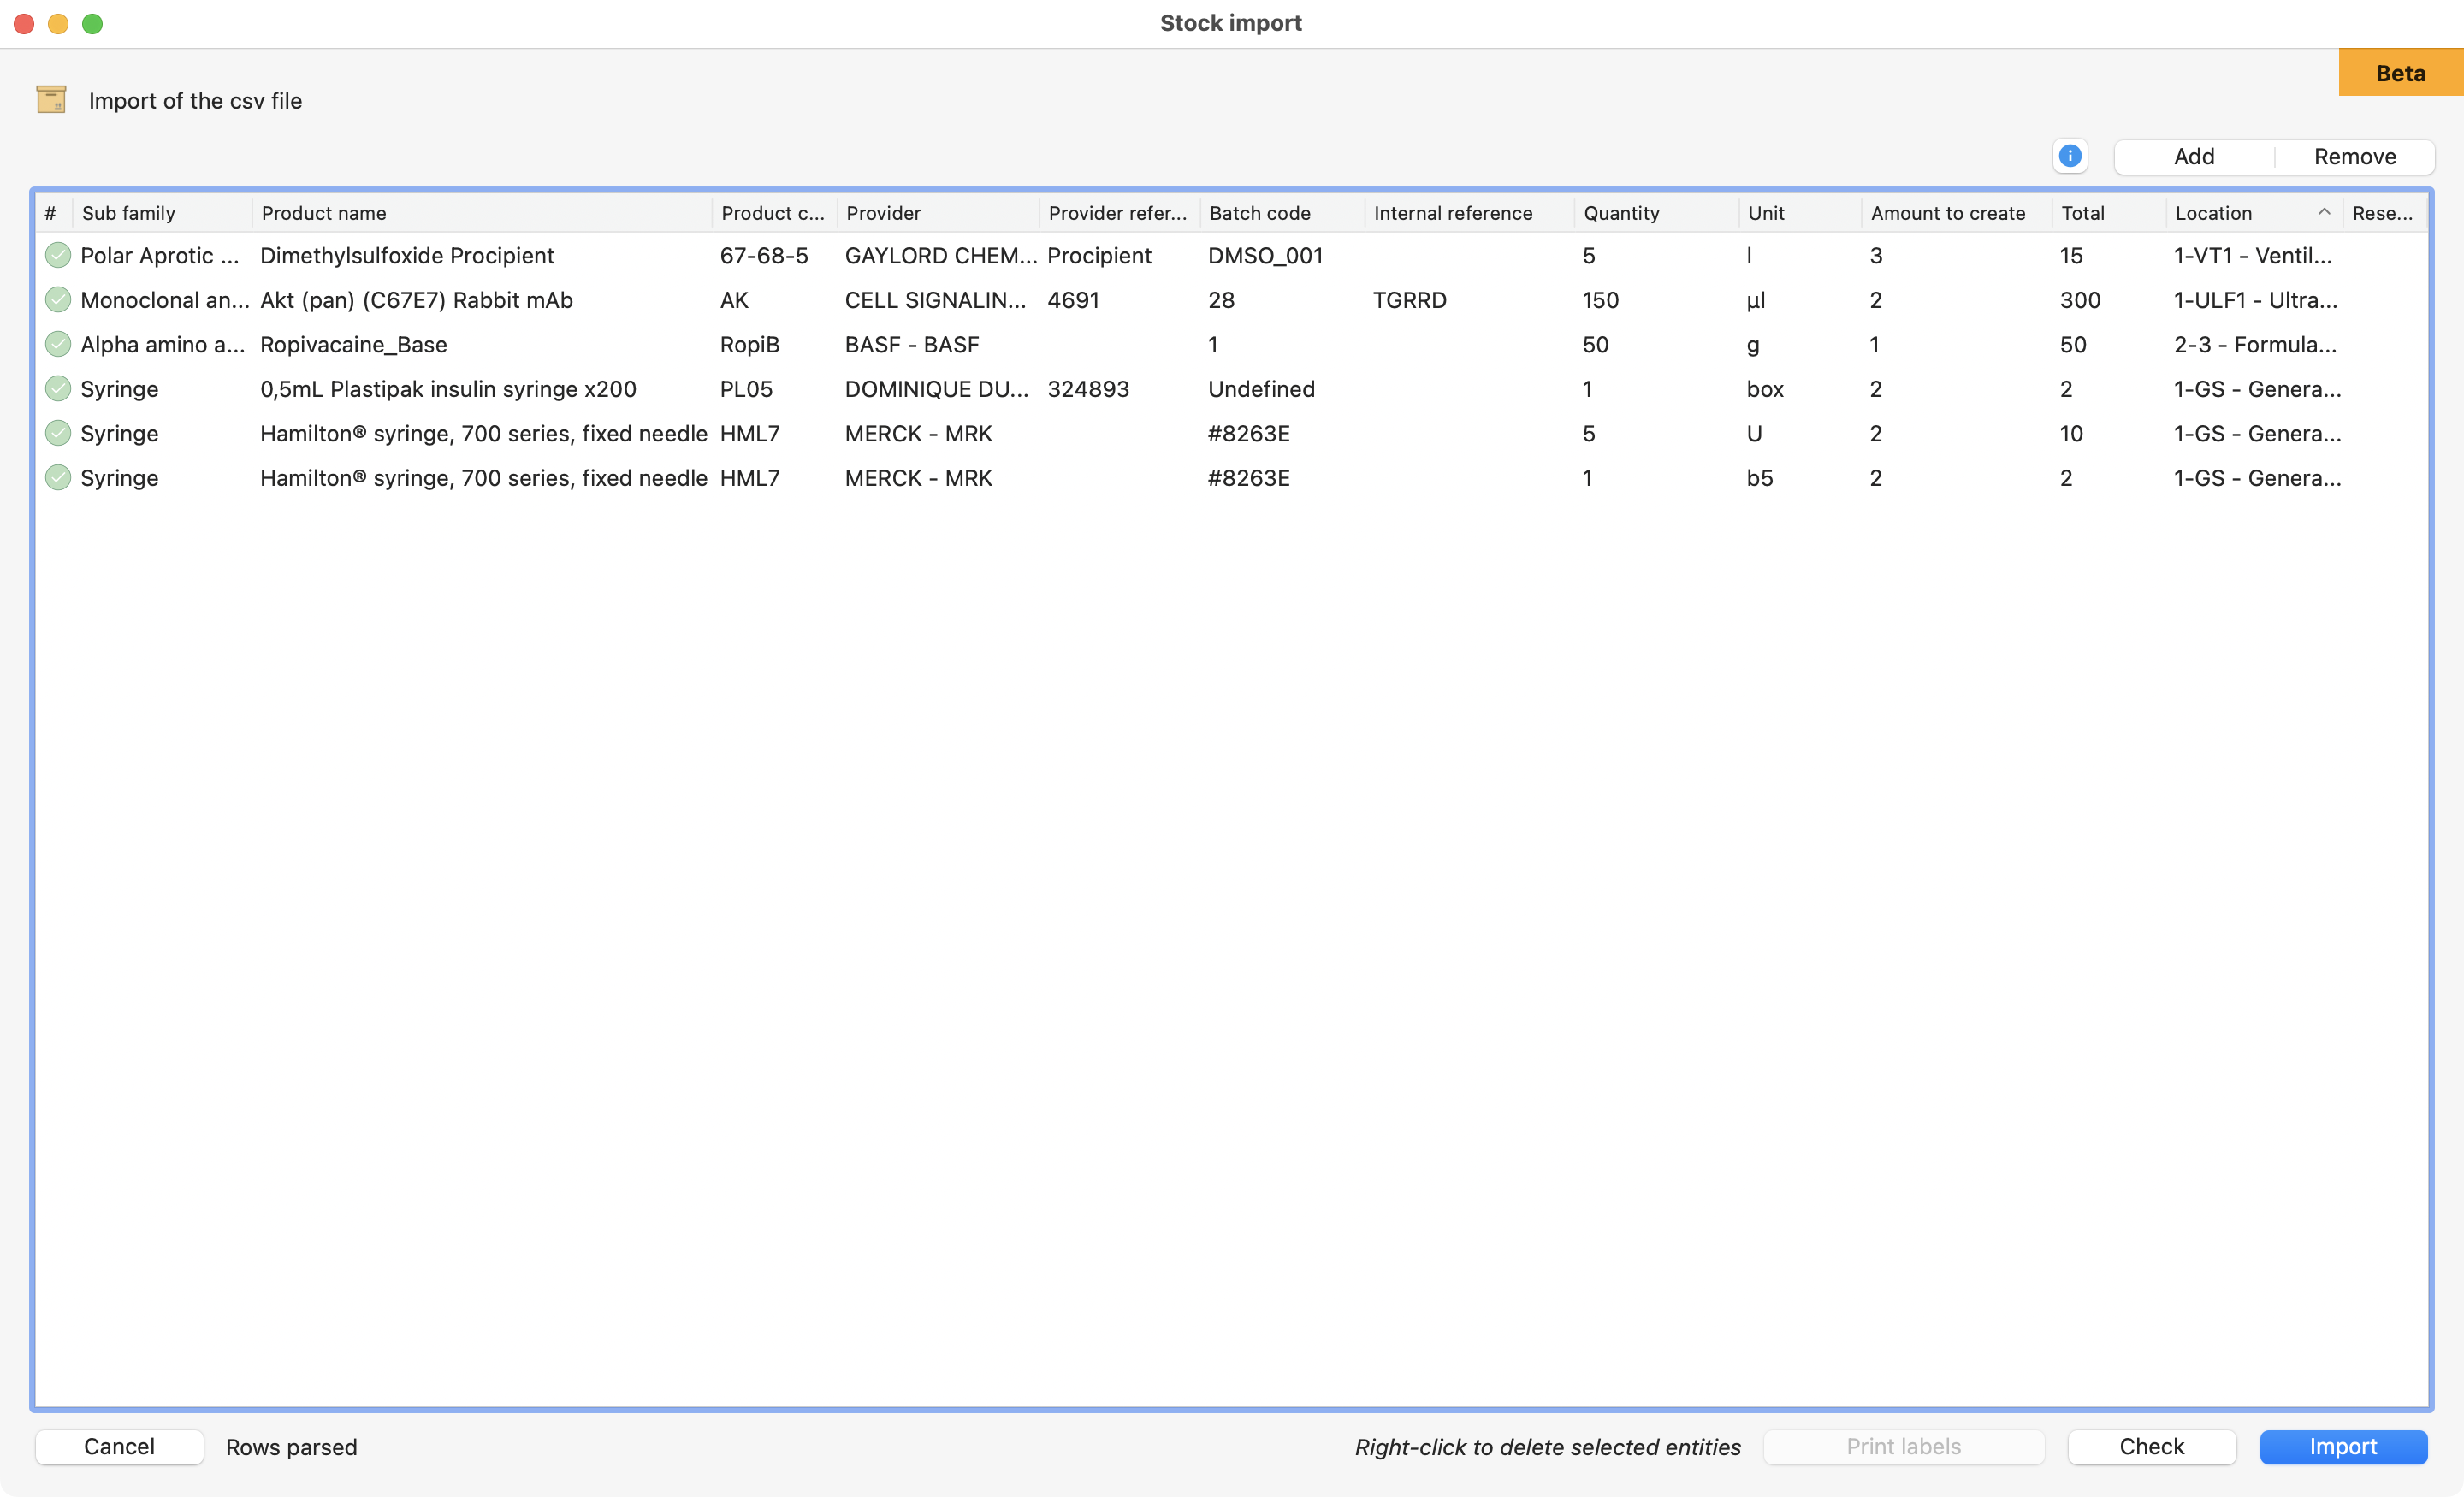Click the 300 total cell
The image size is (2464, 1497).
(2080, 300)
